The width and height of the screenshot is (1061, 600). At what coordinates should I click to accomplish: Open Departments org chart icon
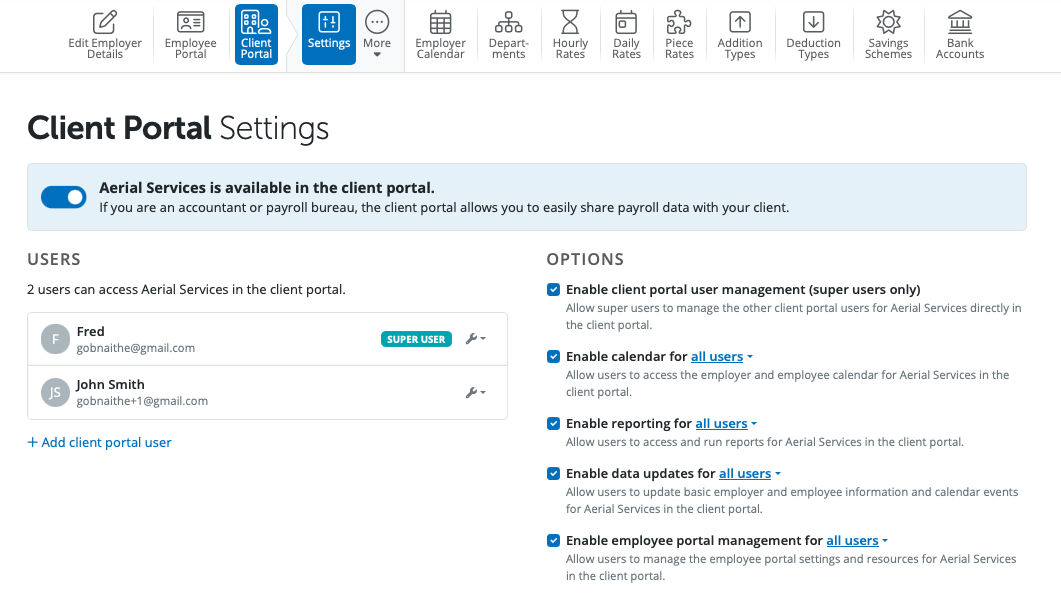coord(508,22)
